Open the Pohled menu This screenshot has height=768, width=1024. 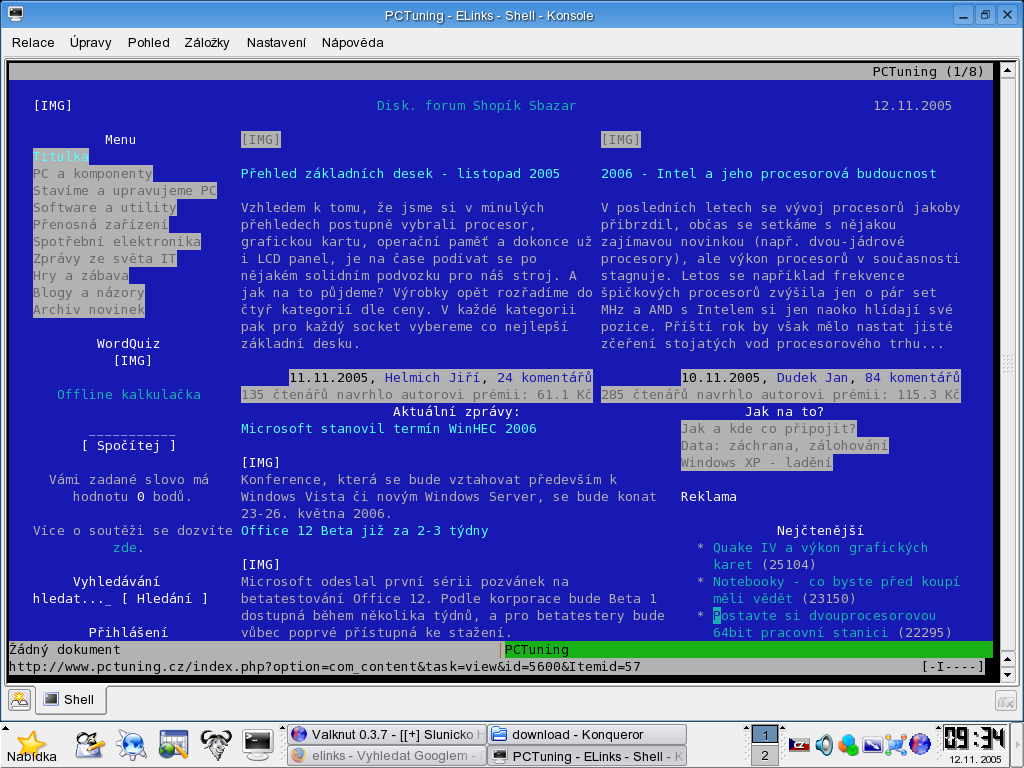(x=148, y=42)
